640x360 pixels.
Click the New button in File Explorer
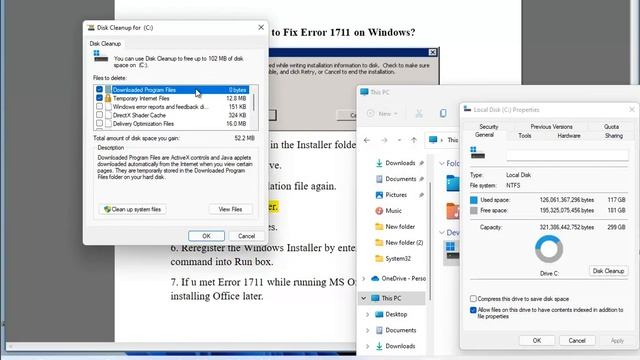coord(382,113)
